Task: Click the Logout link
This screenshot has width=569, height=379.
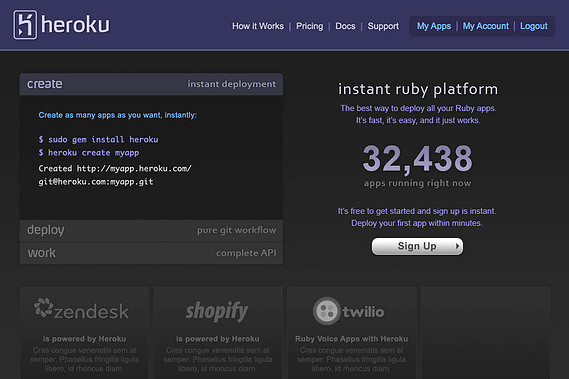Action: 534,26
